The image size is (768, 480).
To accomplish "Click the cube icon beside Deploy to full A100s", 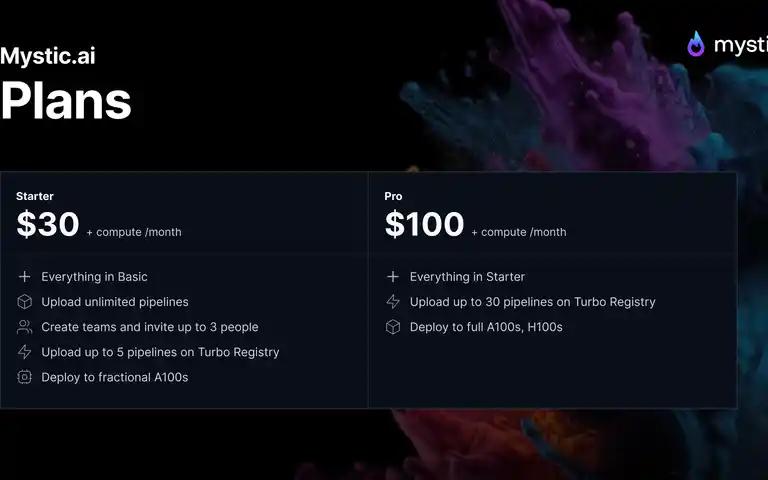I will (x=393, y=327).
